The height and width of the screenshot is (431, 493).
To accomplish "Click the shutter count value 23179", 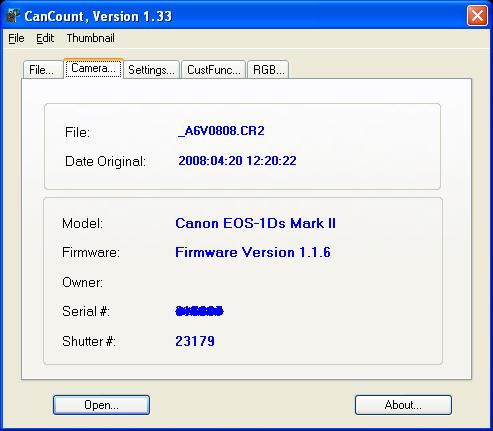I will coord(195,341).
